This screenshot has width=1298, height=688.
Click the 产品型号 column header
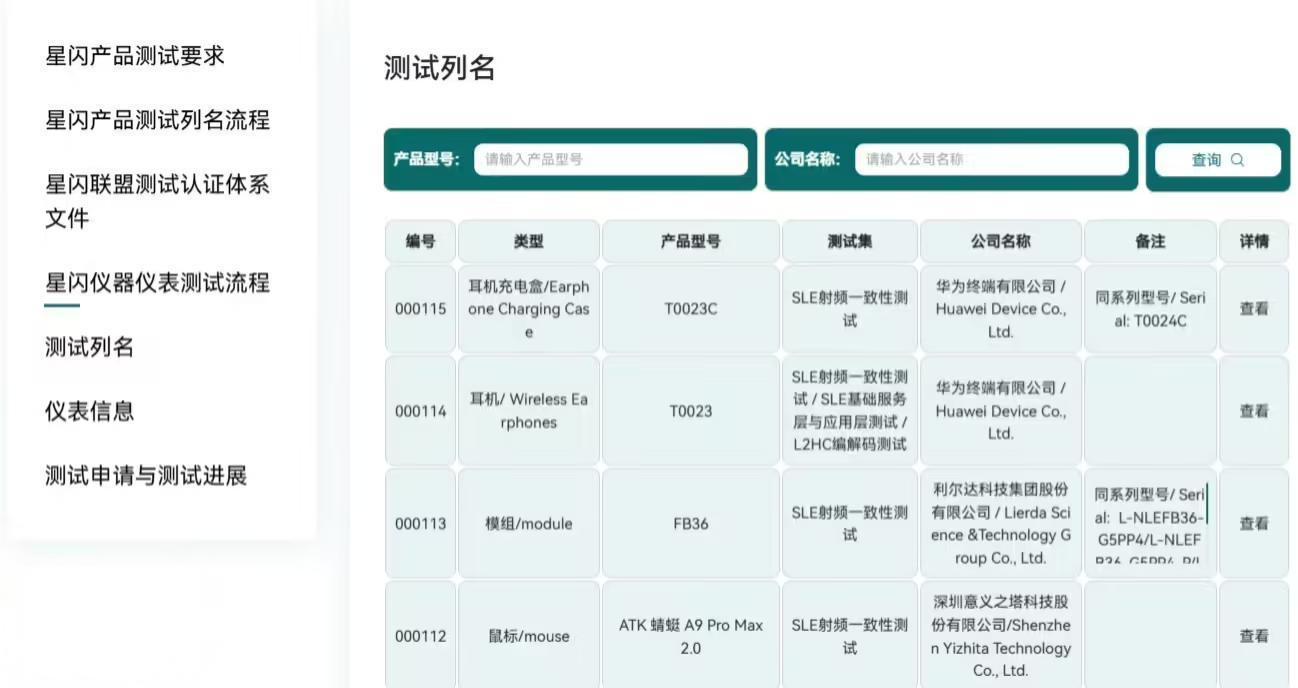(x=690, y=241)
